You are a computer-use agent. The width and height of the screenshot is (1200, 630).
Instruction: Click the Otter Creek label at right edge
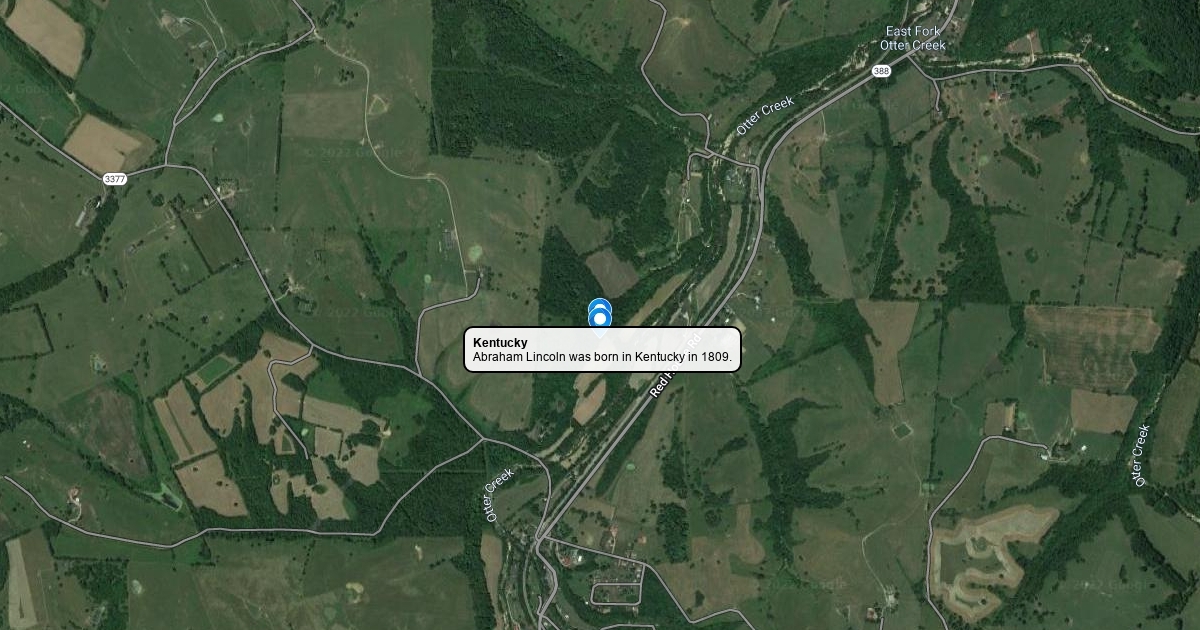pyautogui.click(x=1140, y=455)
